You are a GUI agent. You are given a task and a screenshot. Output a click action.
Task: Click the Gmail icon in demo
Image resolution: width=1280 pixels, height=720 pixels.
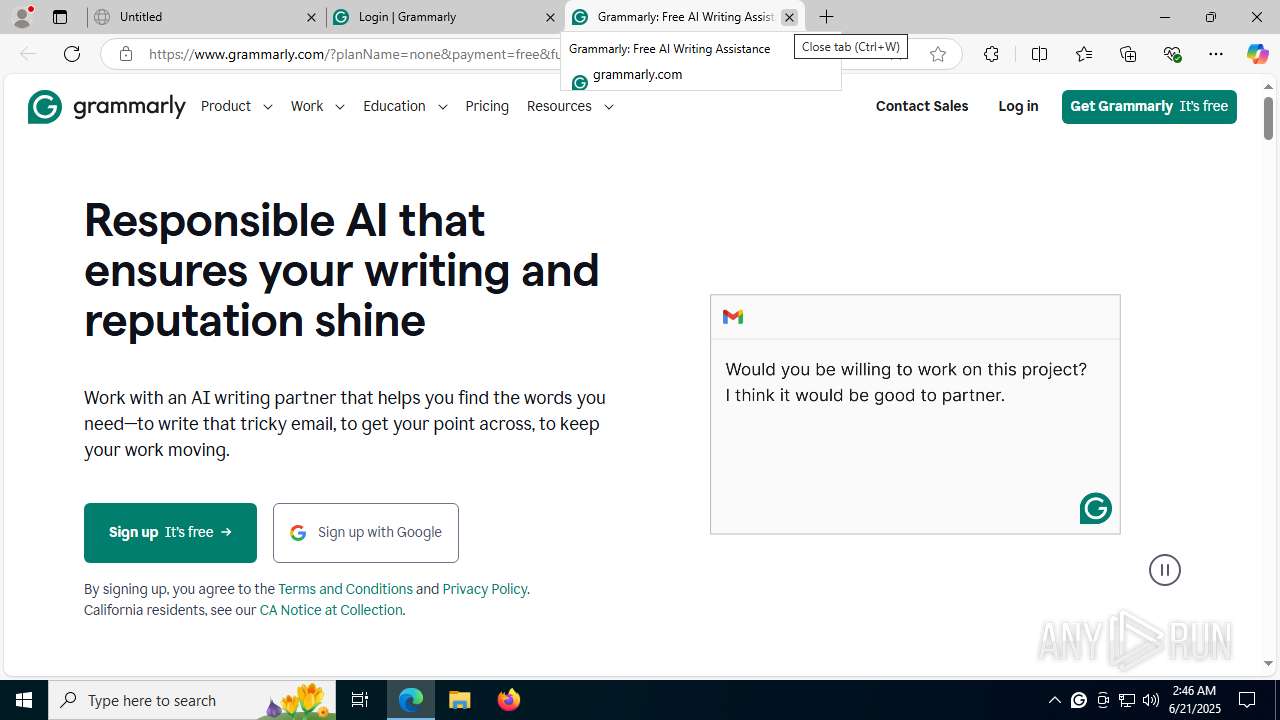[733, 317]
